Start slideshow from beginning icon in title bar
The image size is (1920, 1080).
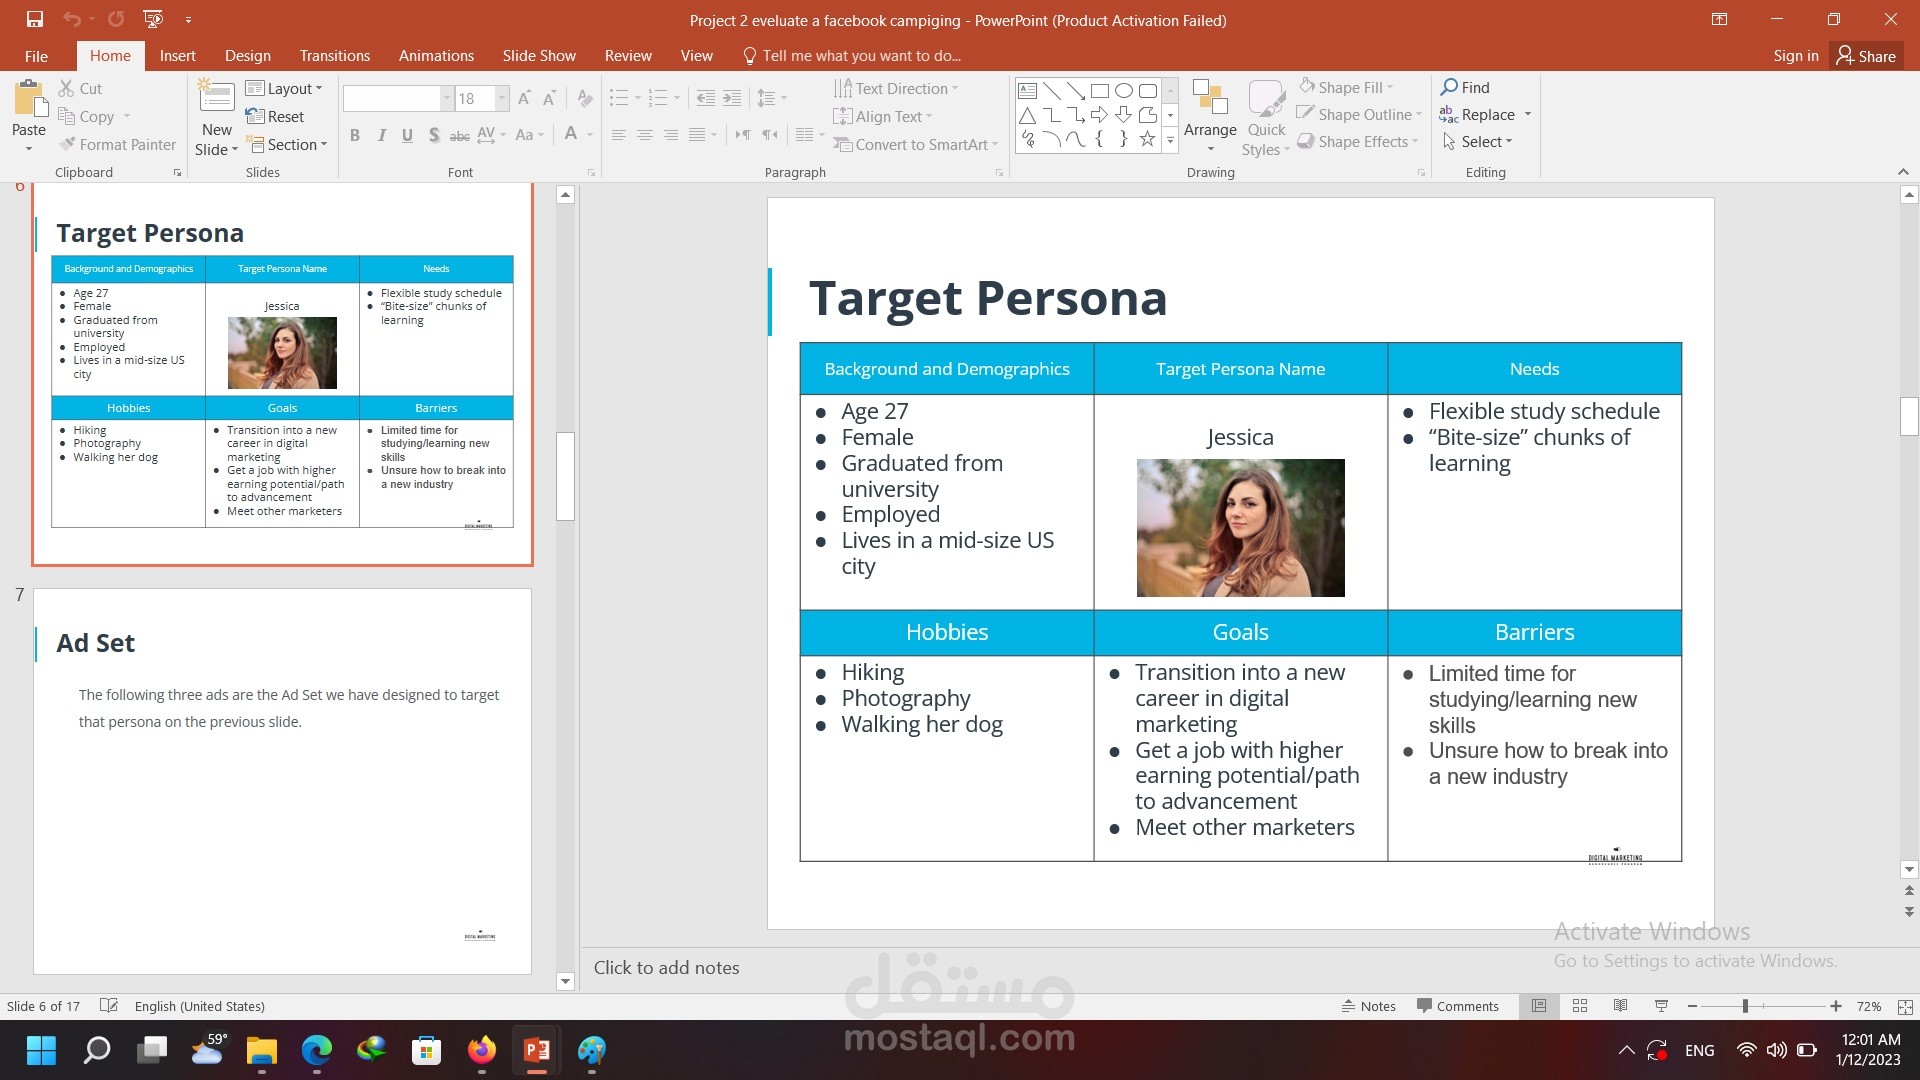point(153,19)
